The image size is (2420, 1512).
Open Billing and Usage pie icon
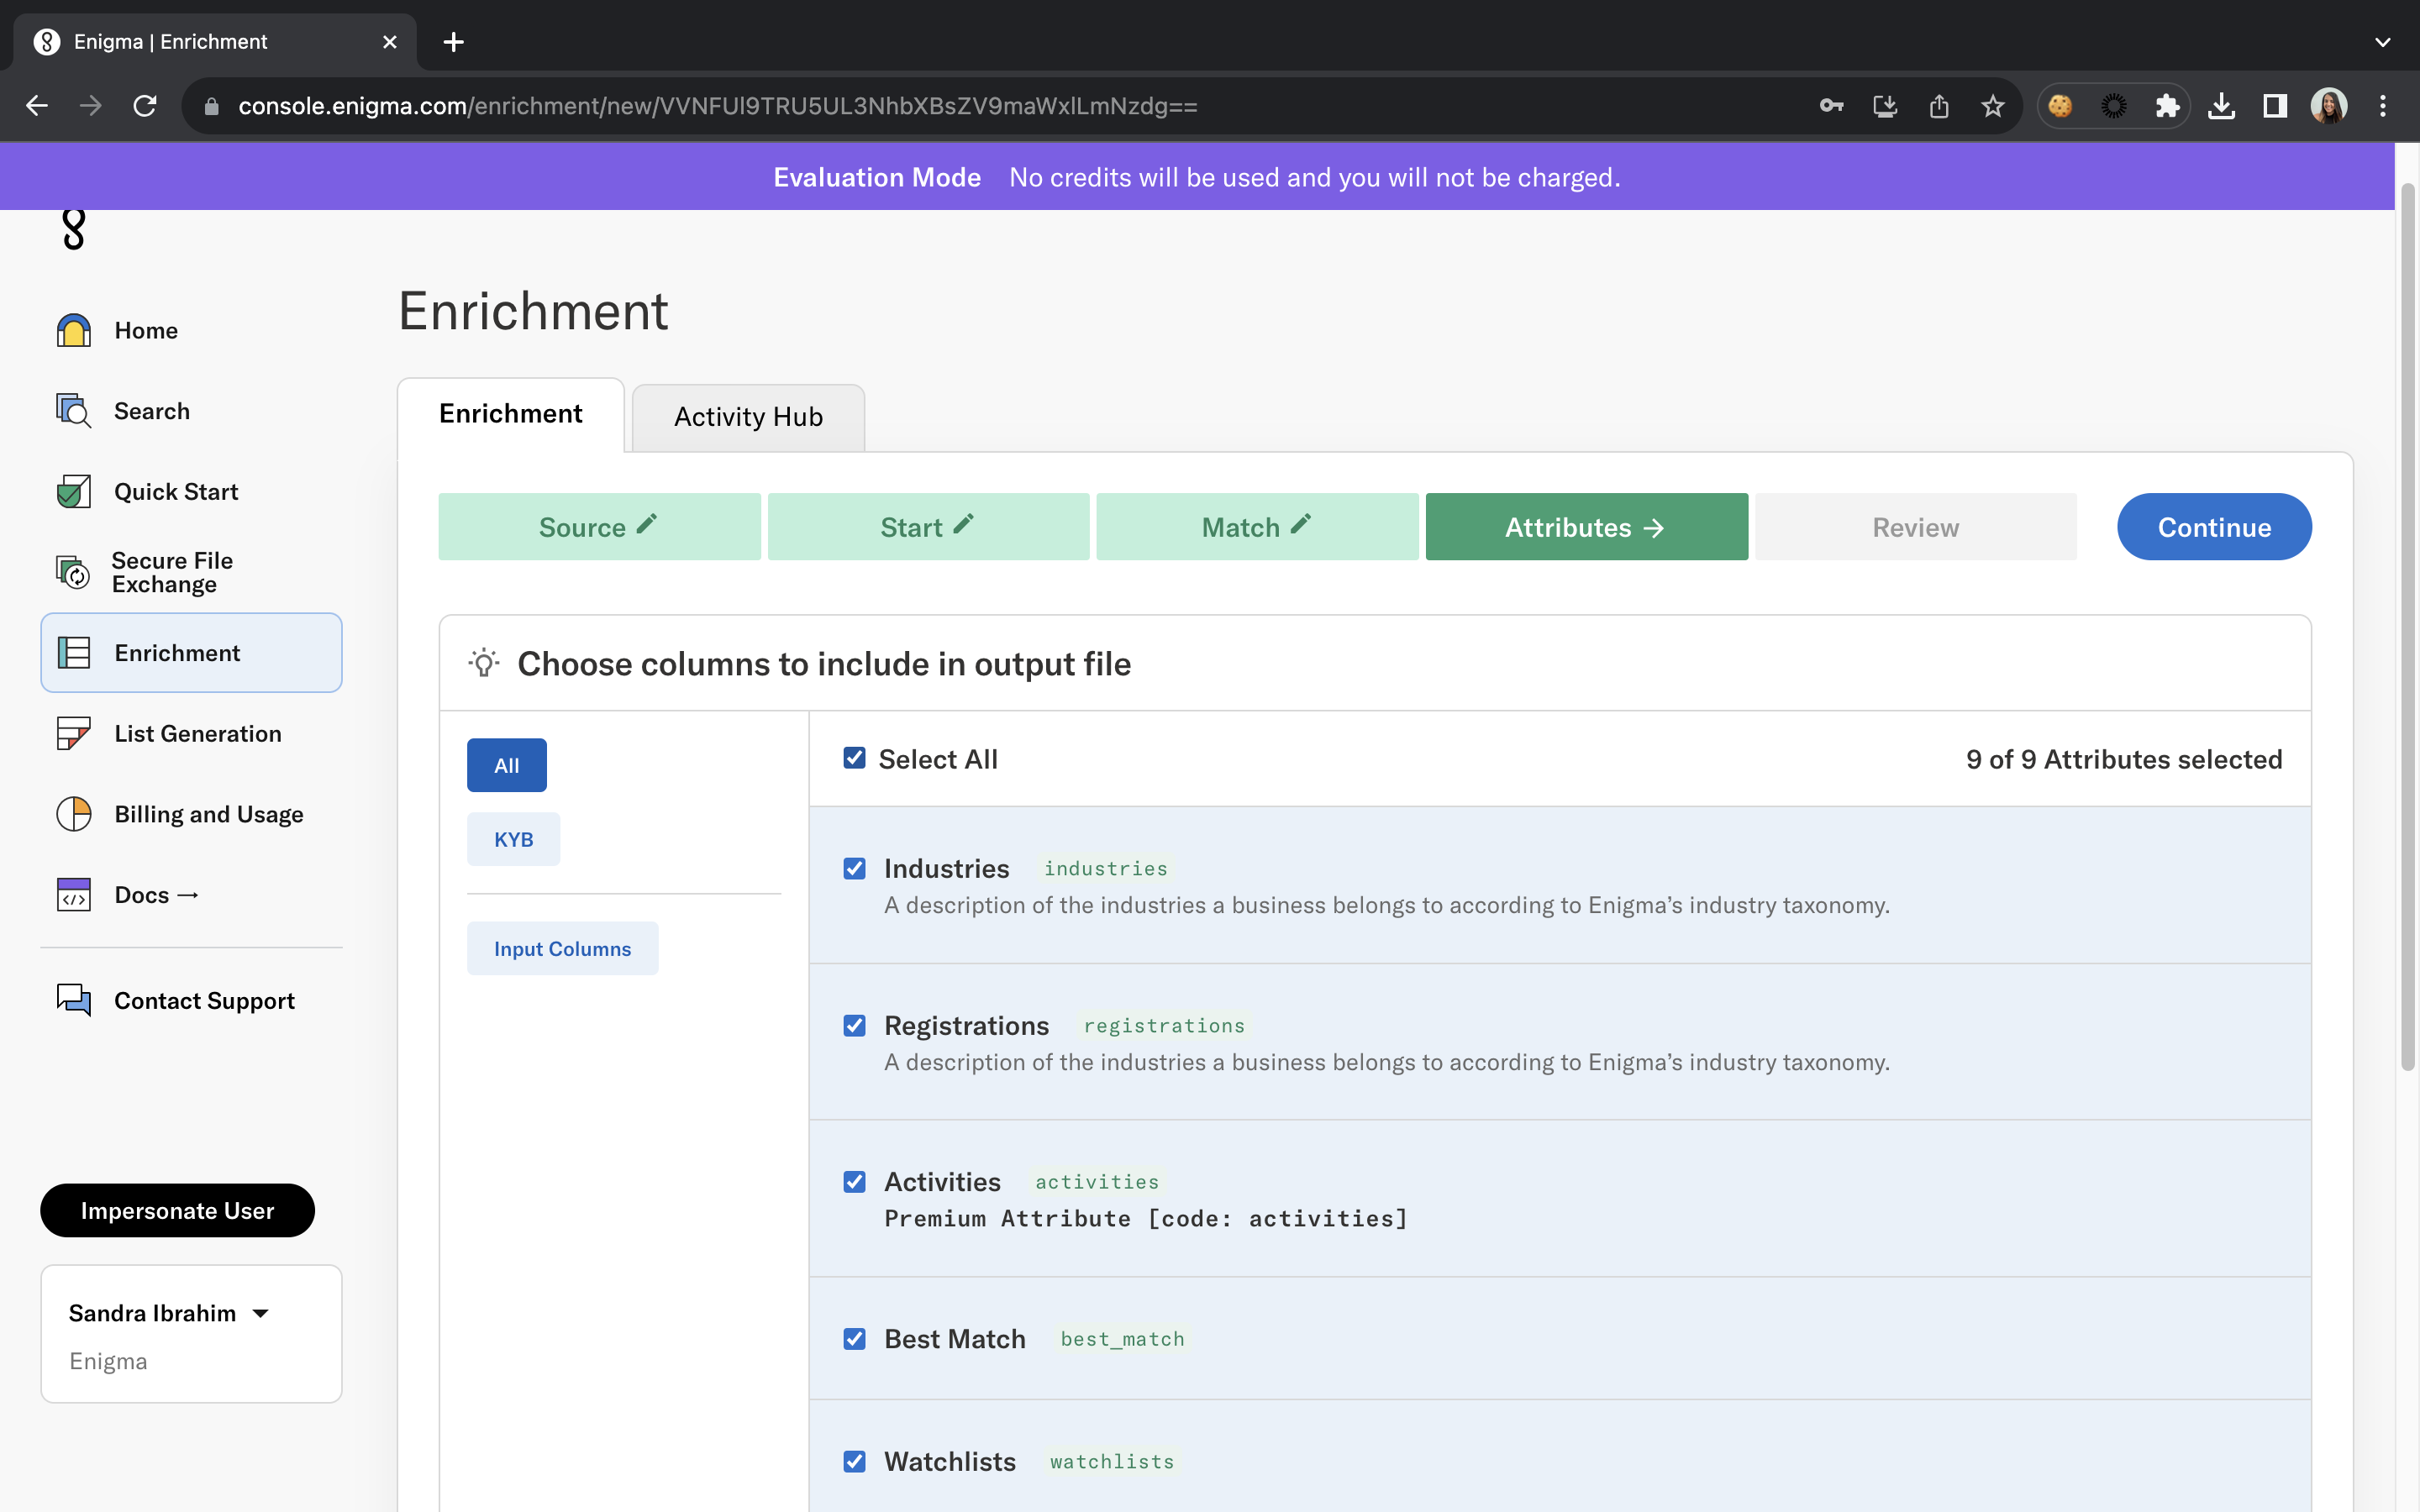pyautogui.click(x=74, y=814)
